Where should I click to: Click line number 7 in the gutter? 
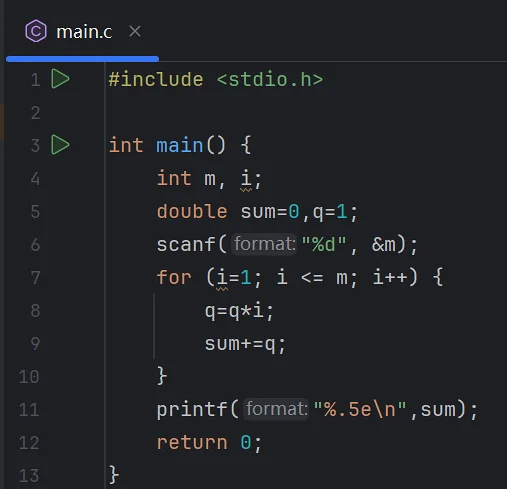(35, 278)
